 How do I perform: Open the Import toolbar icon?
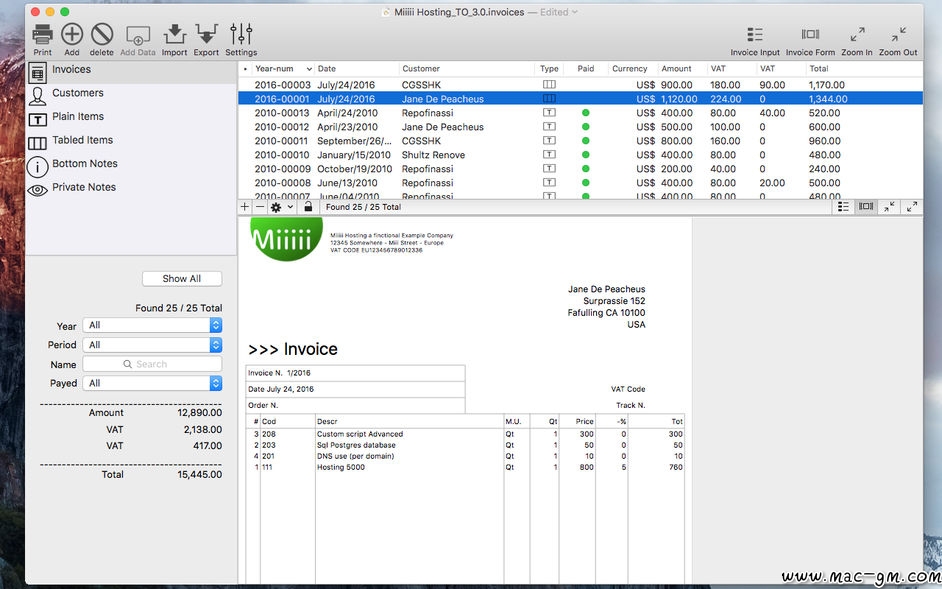point(174,34)
